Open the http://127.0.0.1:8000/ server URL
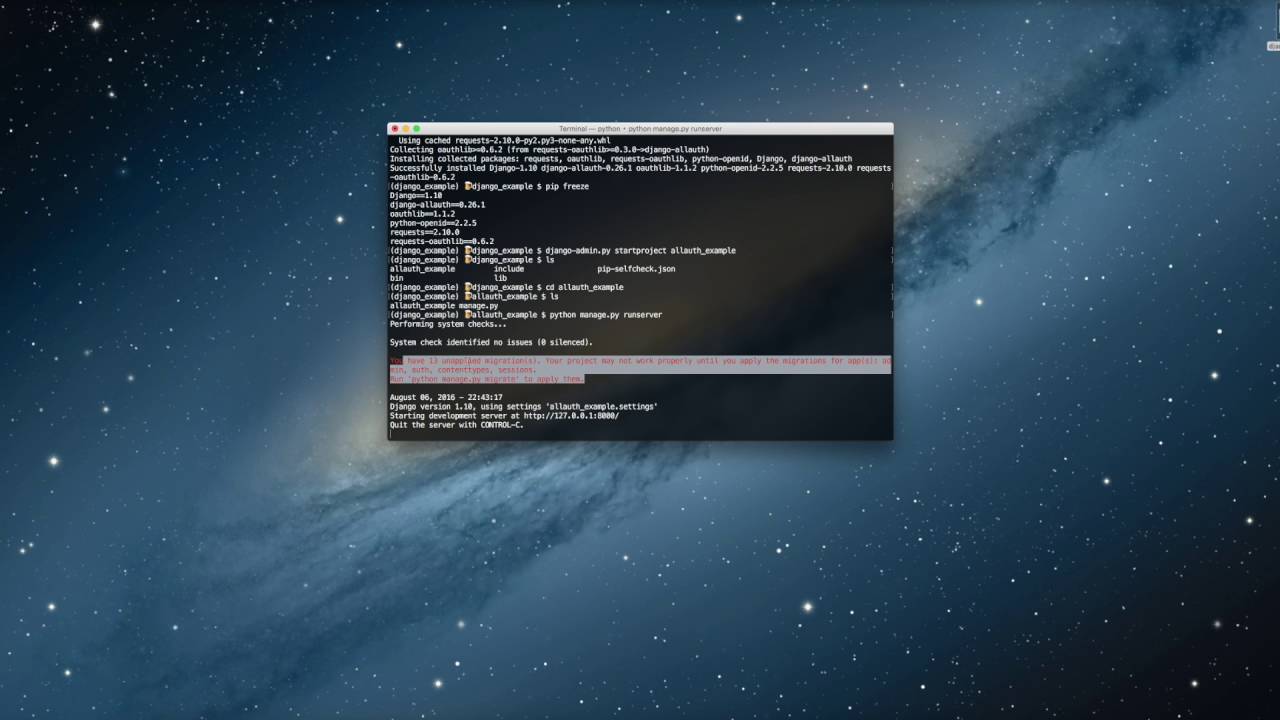 (x=569, y=415)
